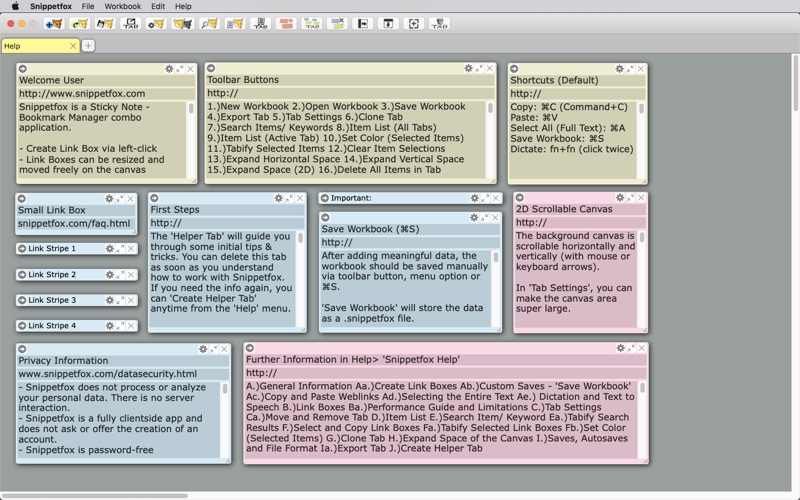The image size is (800, 500).
Task: Open gear settings of Further Information box
Action: (620, 348)
